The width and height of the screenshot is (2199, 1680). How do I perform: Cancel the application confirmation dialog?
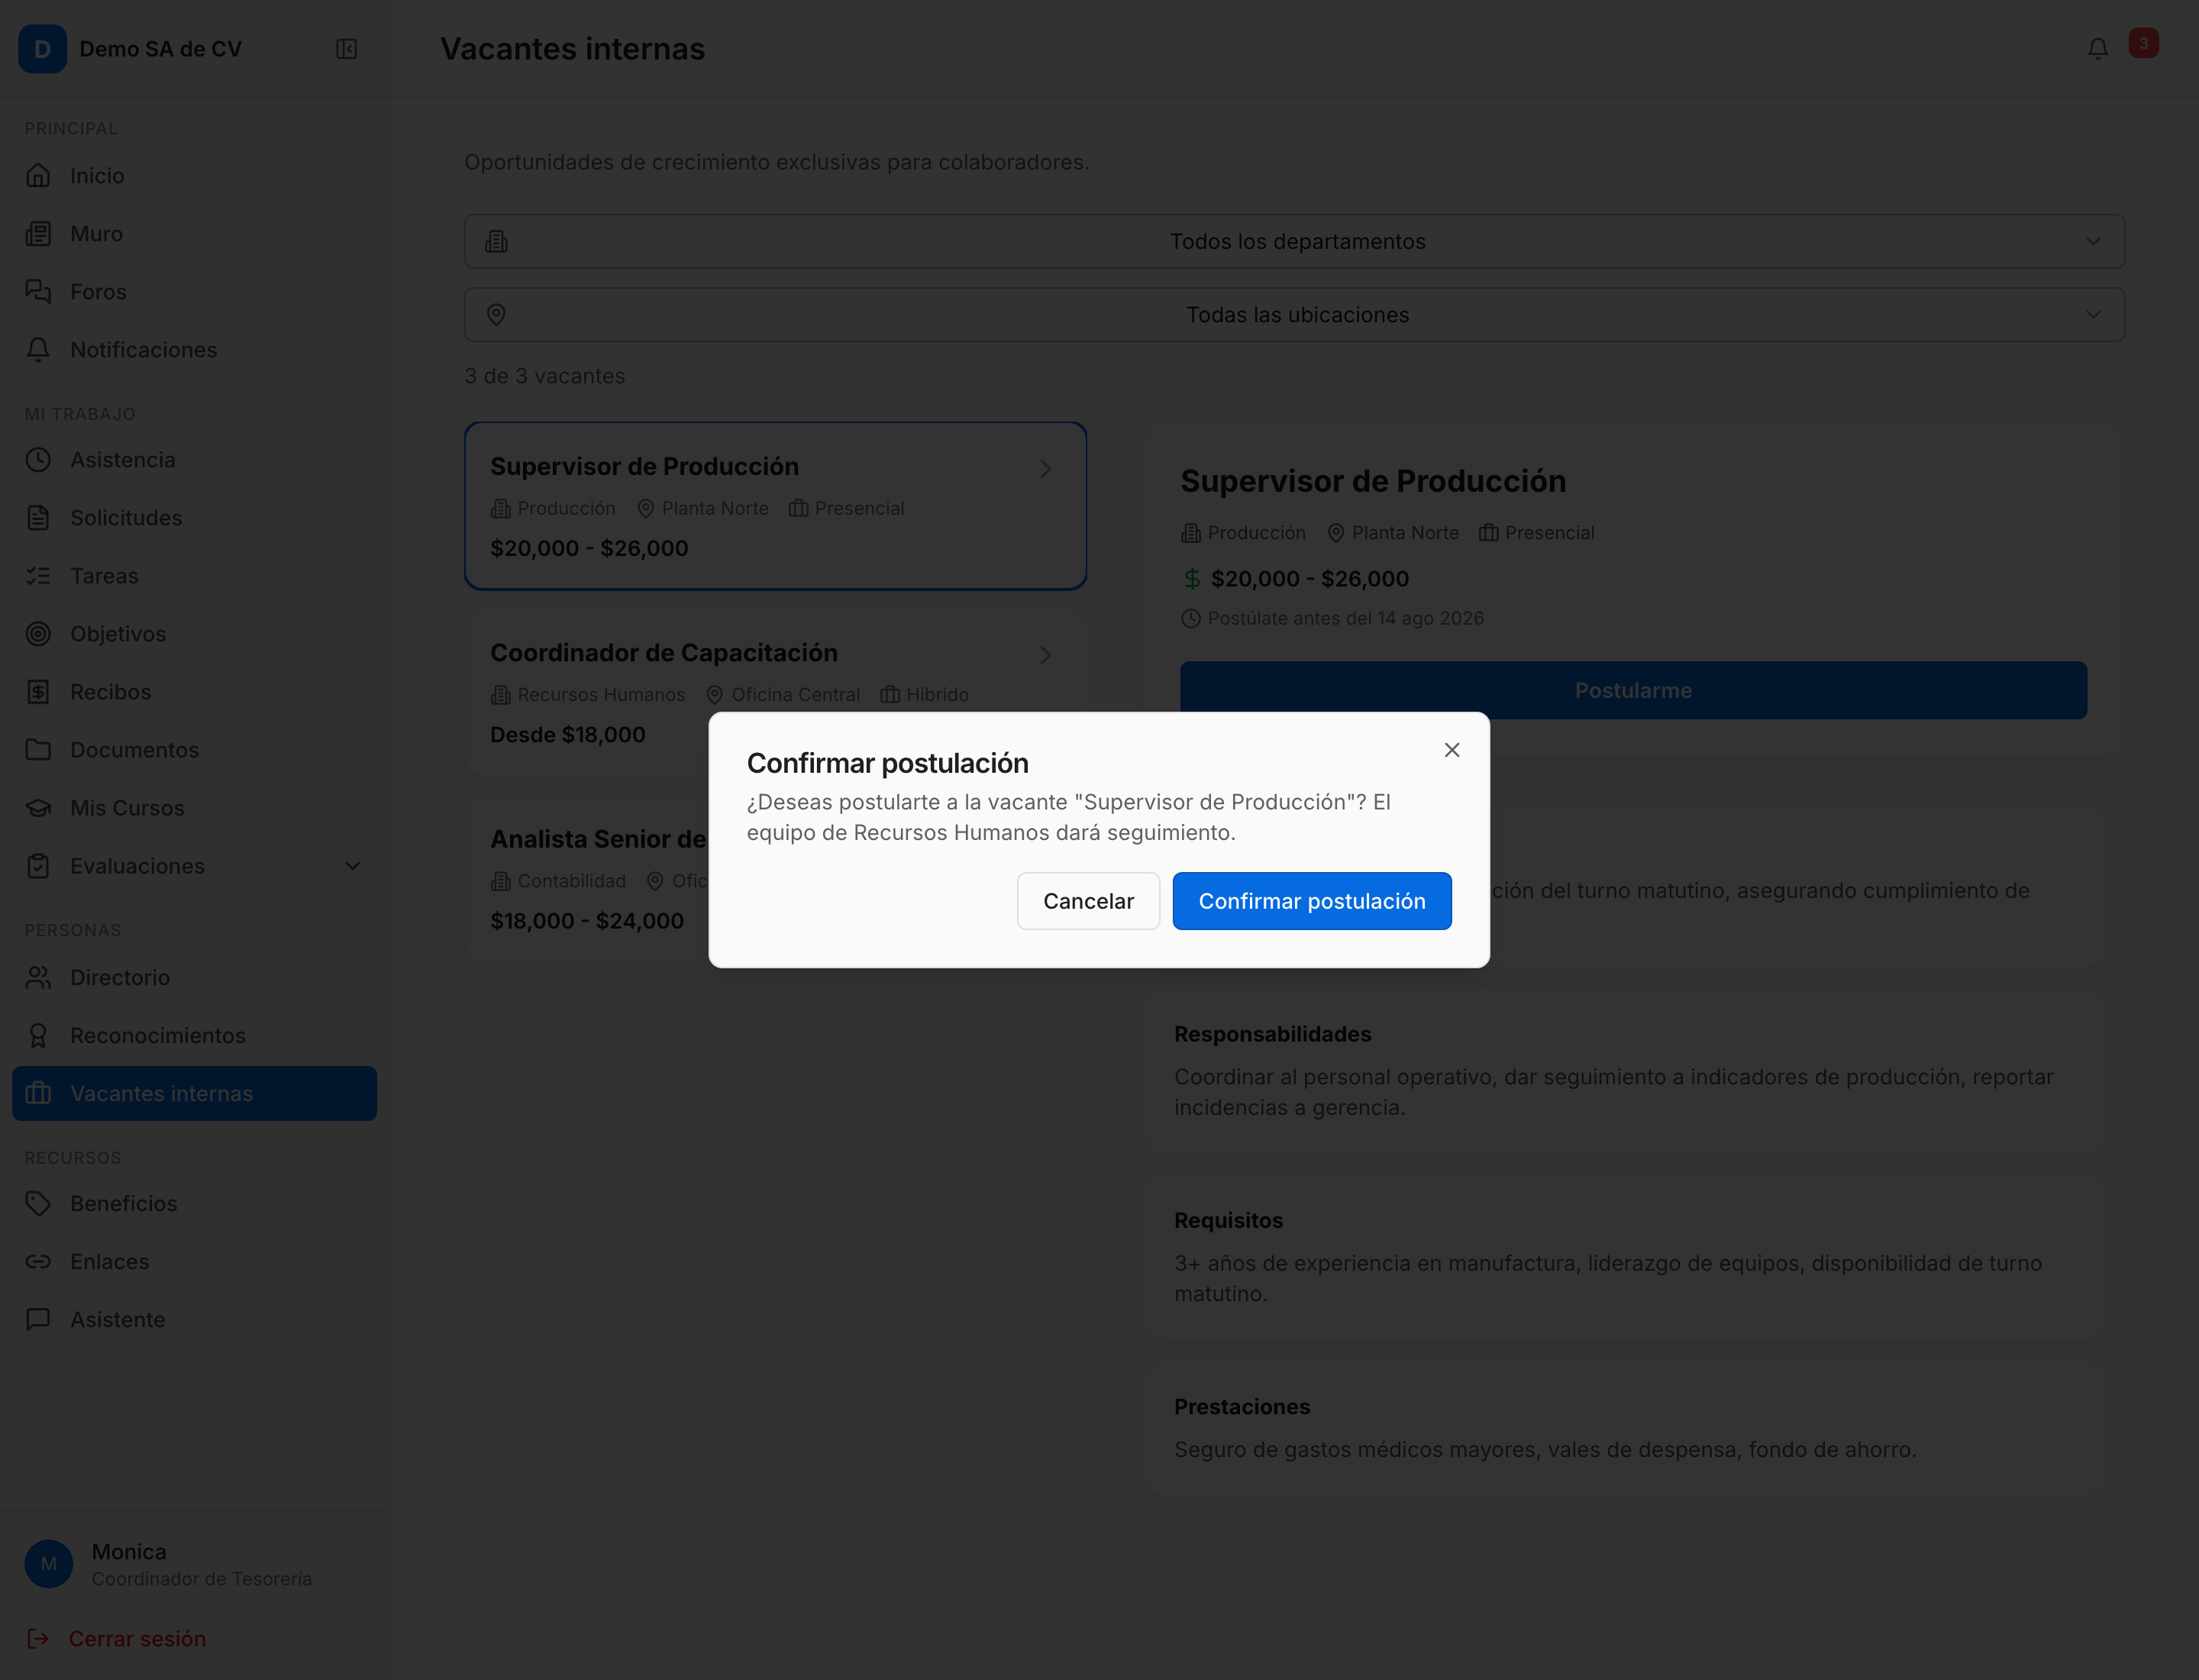(x=1088, y=901)
